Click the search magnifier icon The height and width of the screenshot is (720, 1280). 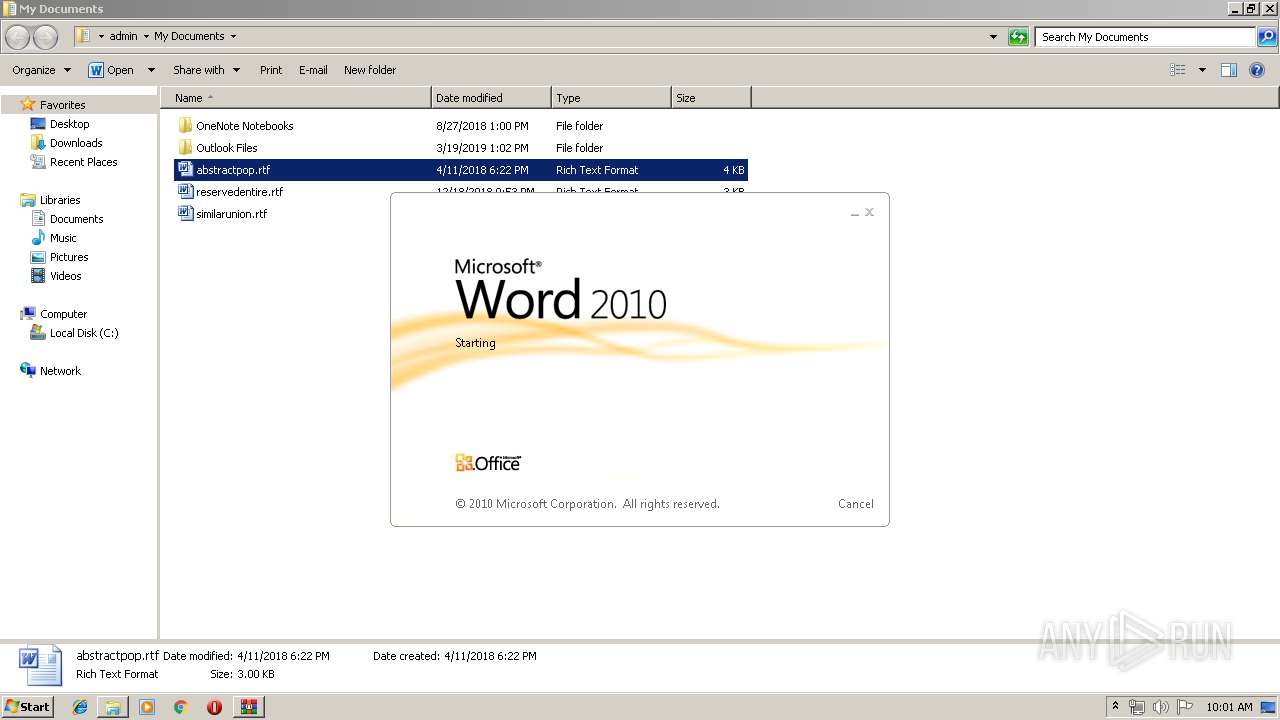[1266, 37]
